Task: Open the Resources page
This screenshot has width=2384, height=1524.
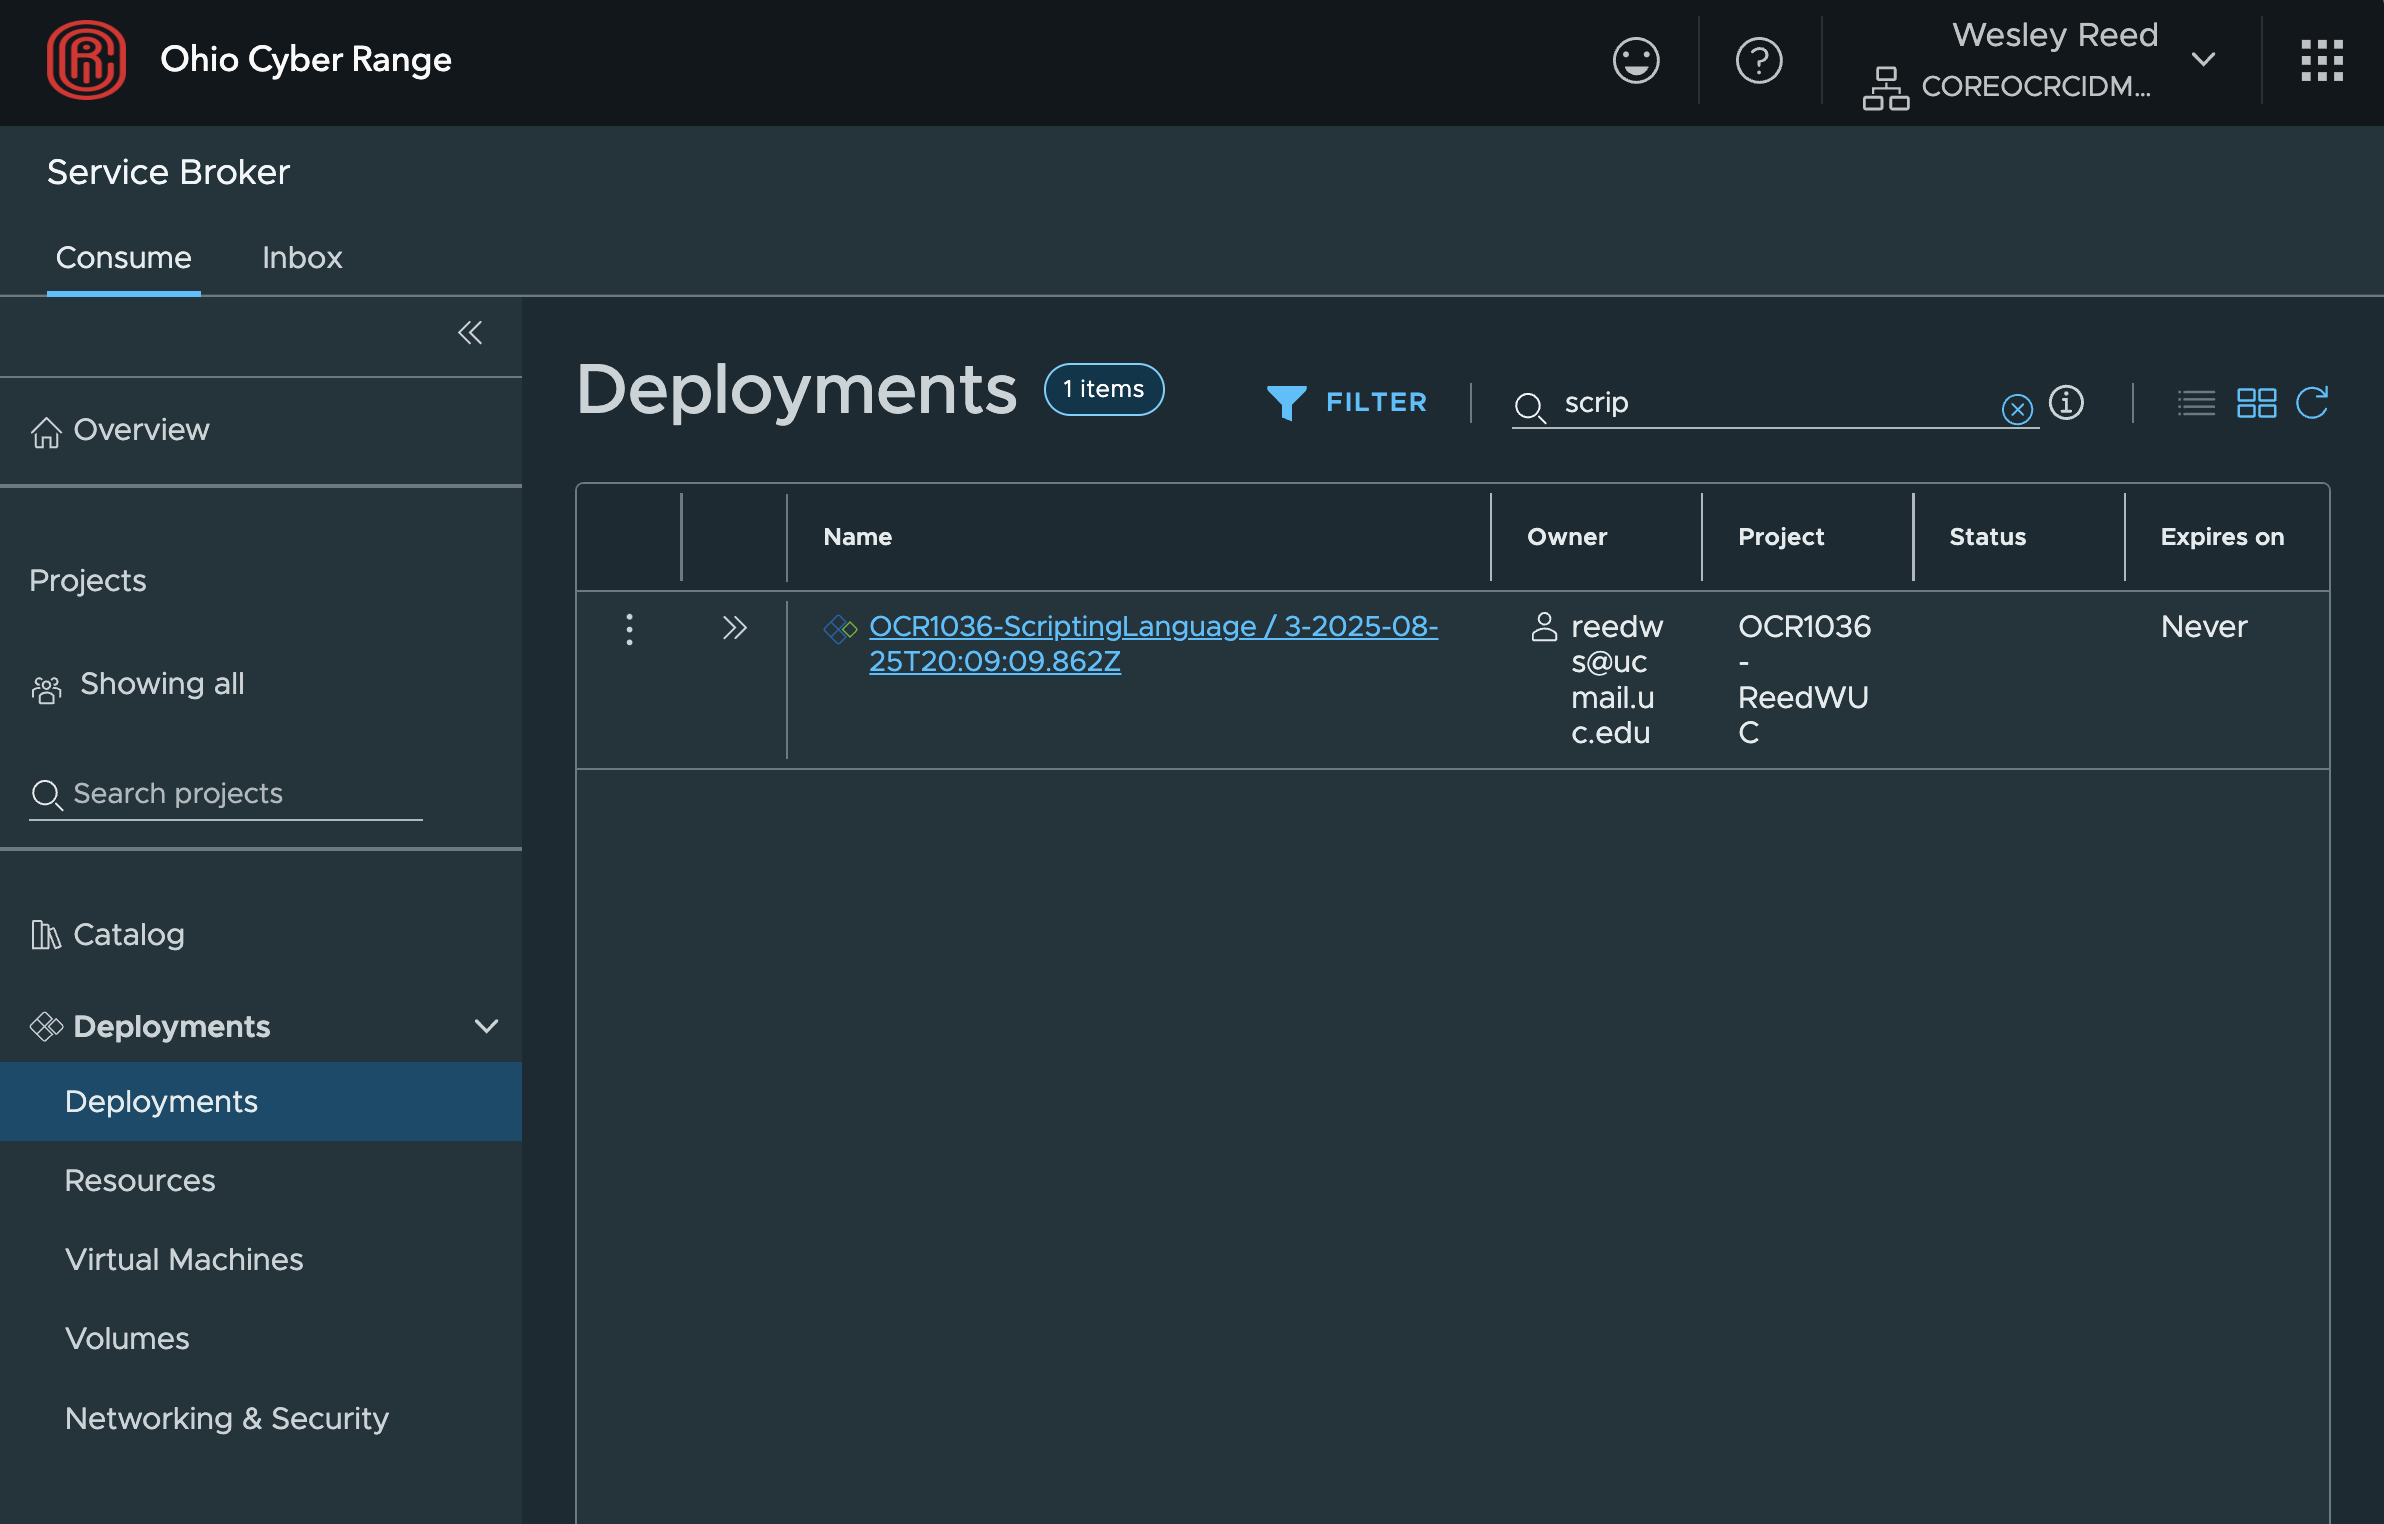Action: 140,1180
